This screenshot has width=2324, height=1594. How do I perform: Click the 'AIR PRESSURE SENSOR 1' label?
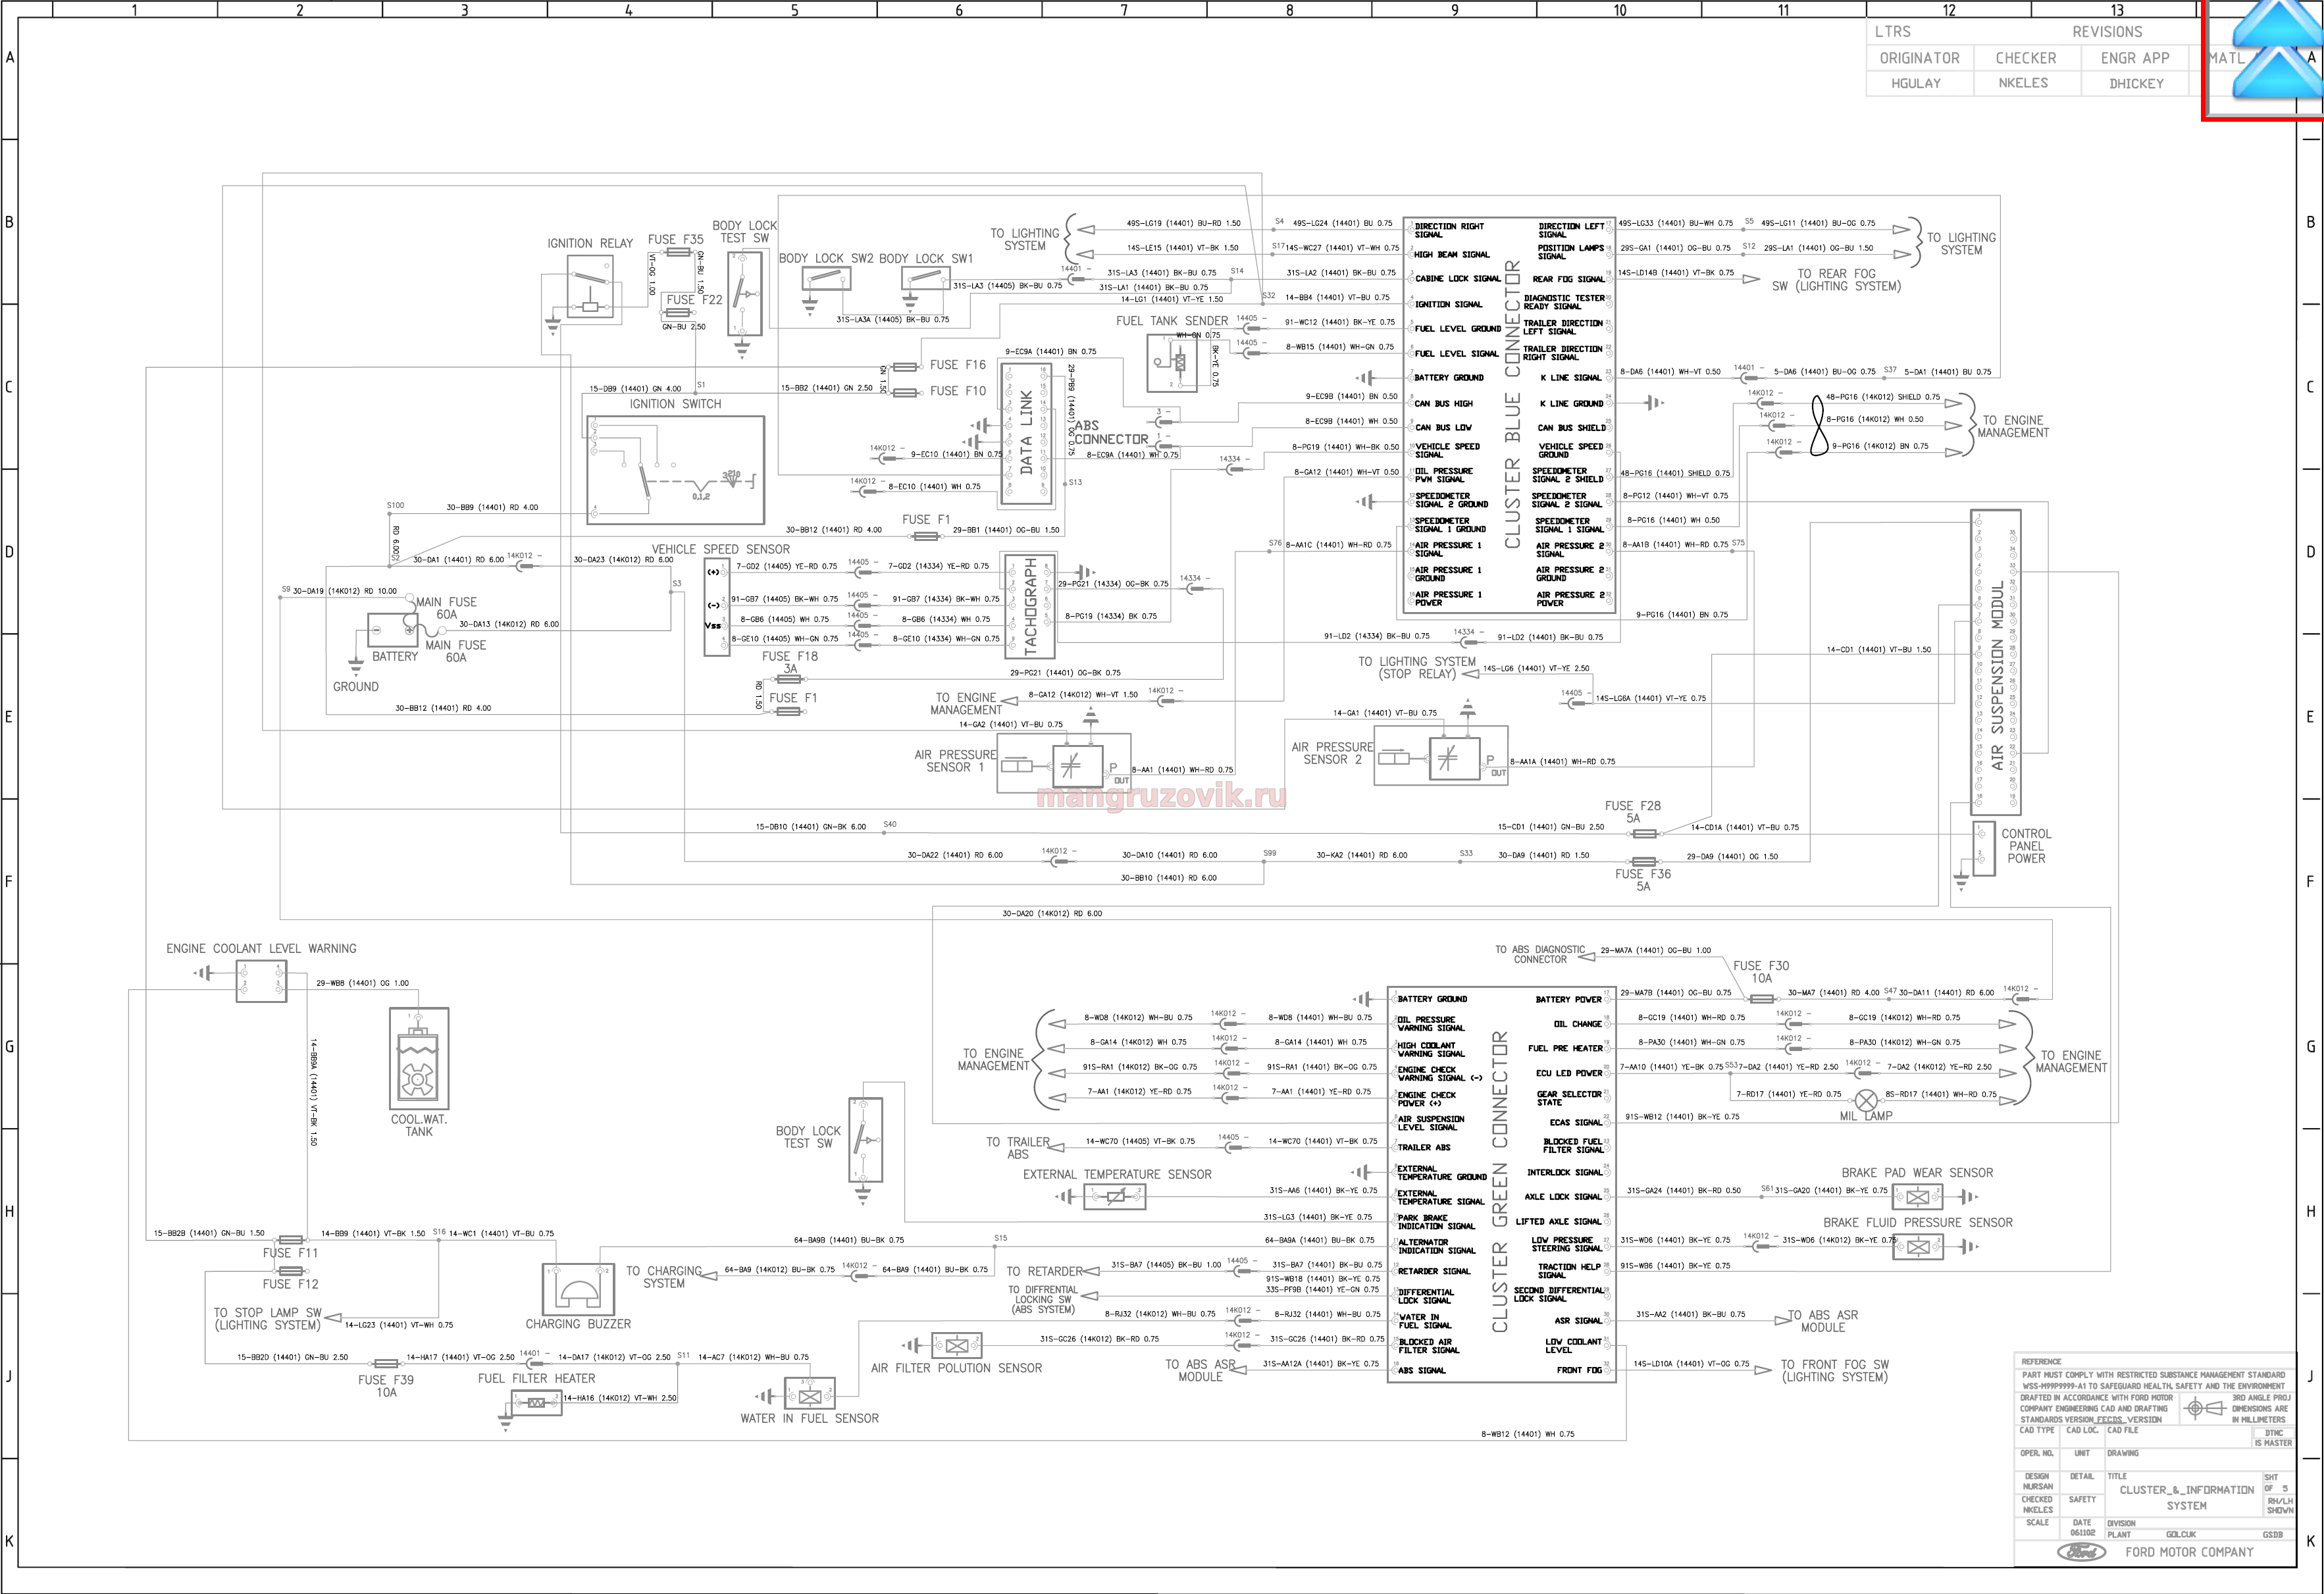point(955,761)
